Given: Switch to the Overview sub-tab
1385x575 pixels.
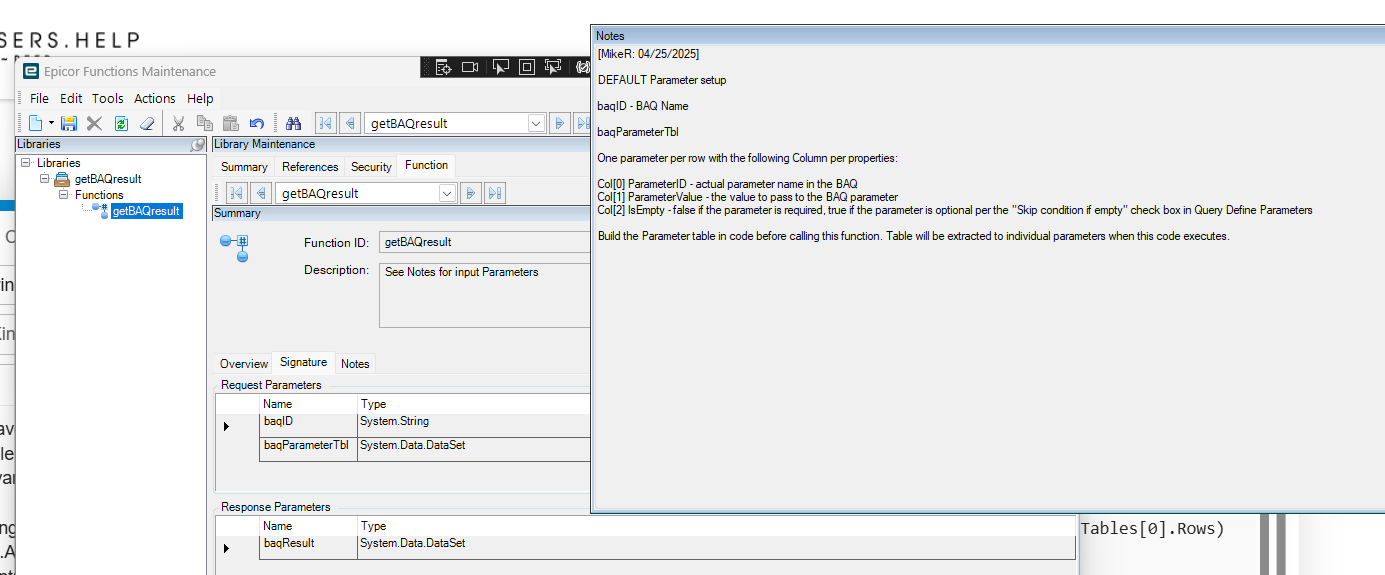Looking at the screenshot, I should coord(244,364).
